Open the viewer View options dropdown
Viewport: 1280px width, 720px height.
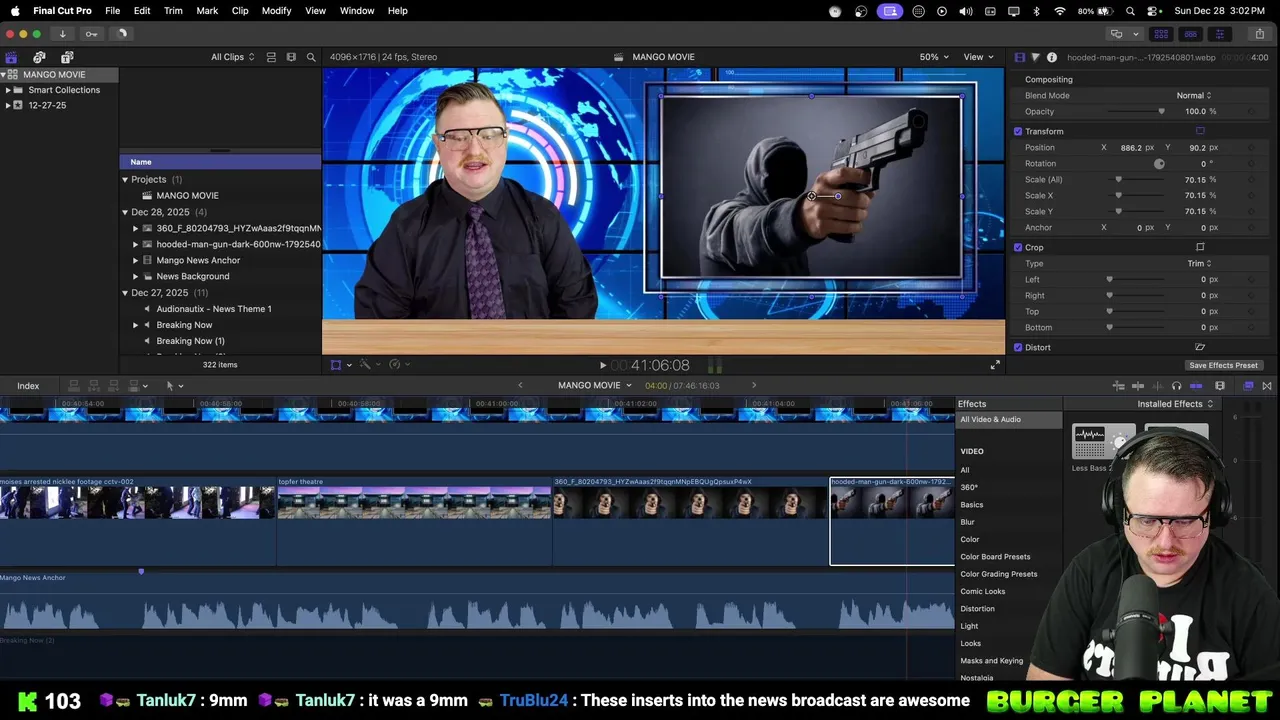(x=978, y=57)
